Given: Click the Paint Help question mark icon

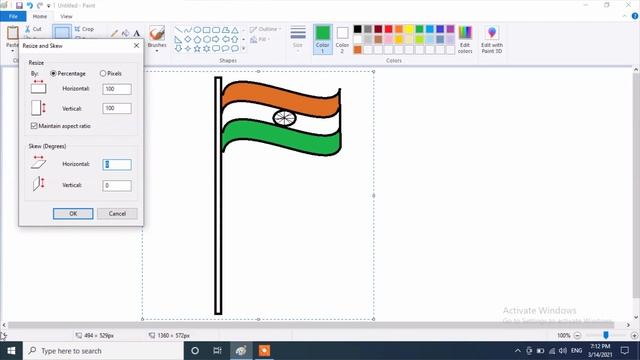Looking at the screenshot, I should tap(635, 16).
